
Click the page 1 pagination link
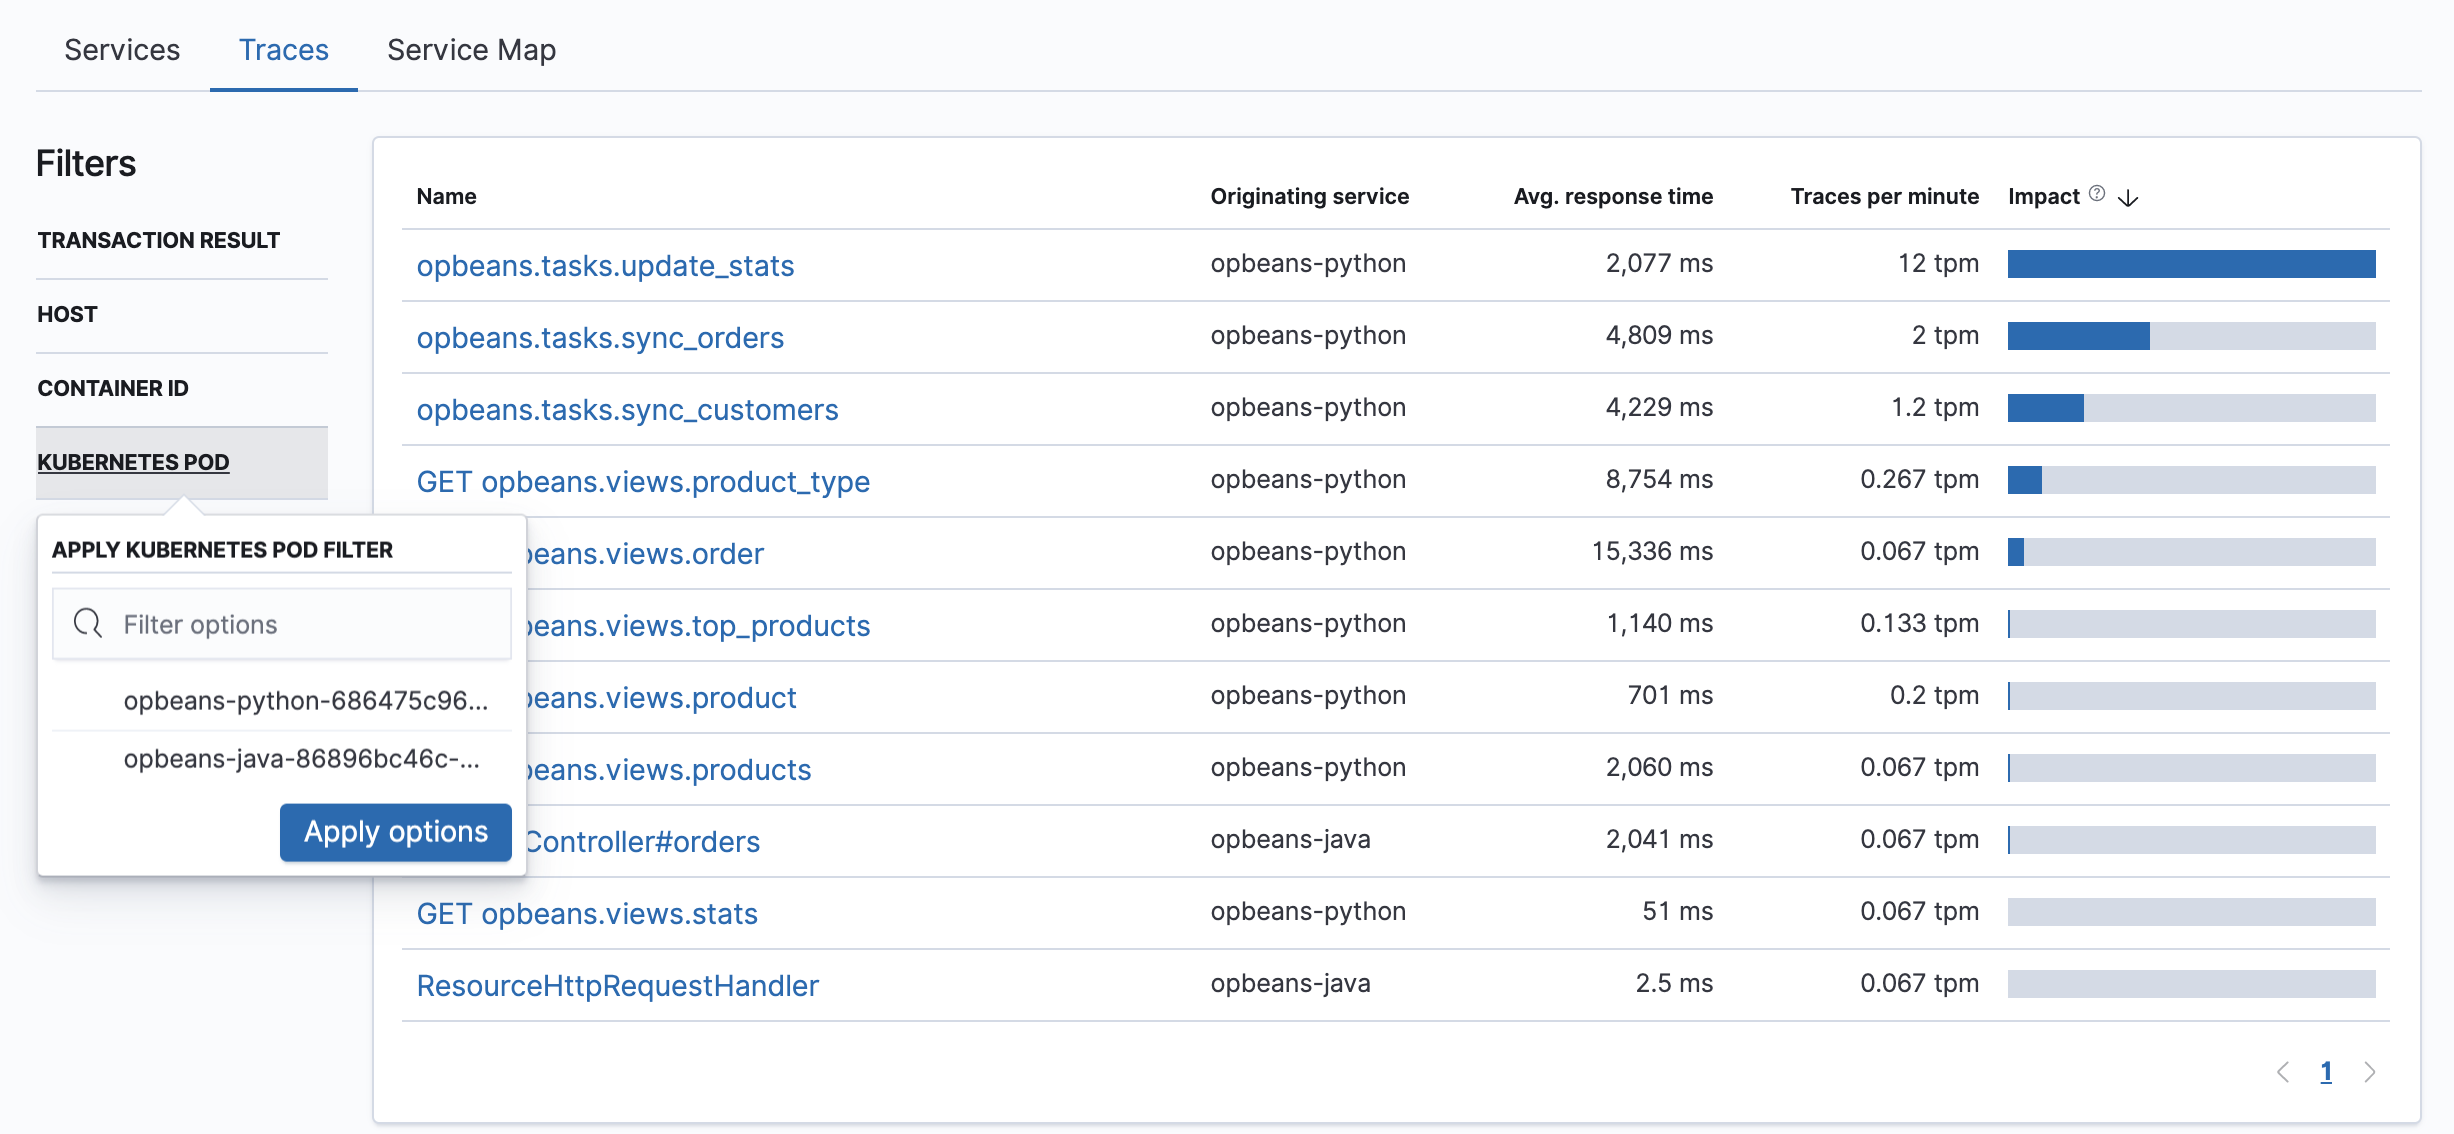click(x=2326, y=1071)
